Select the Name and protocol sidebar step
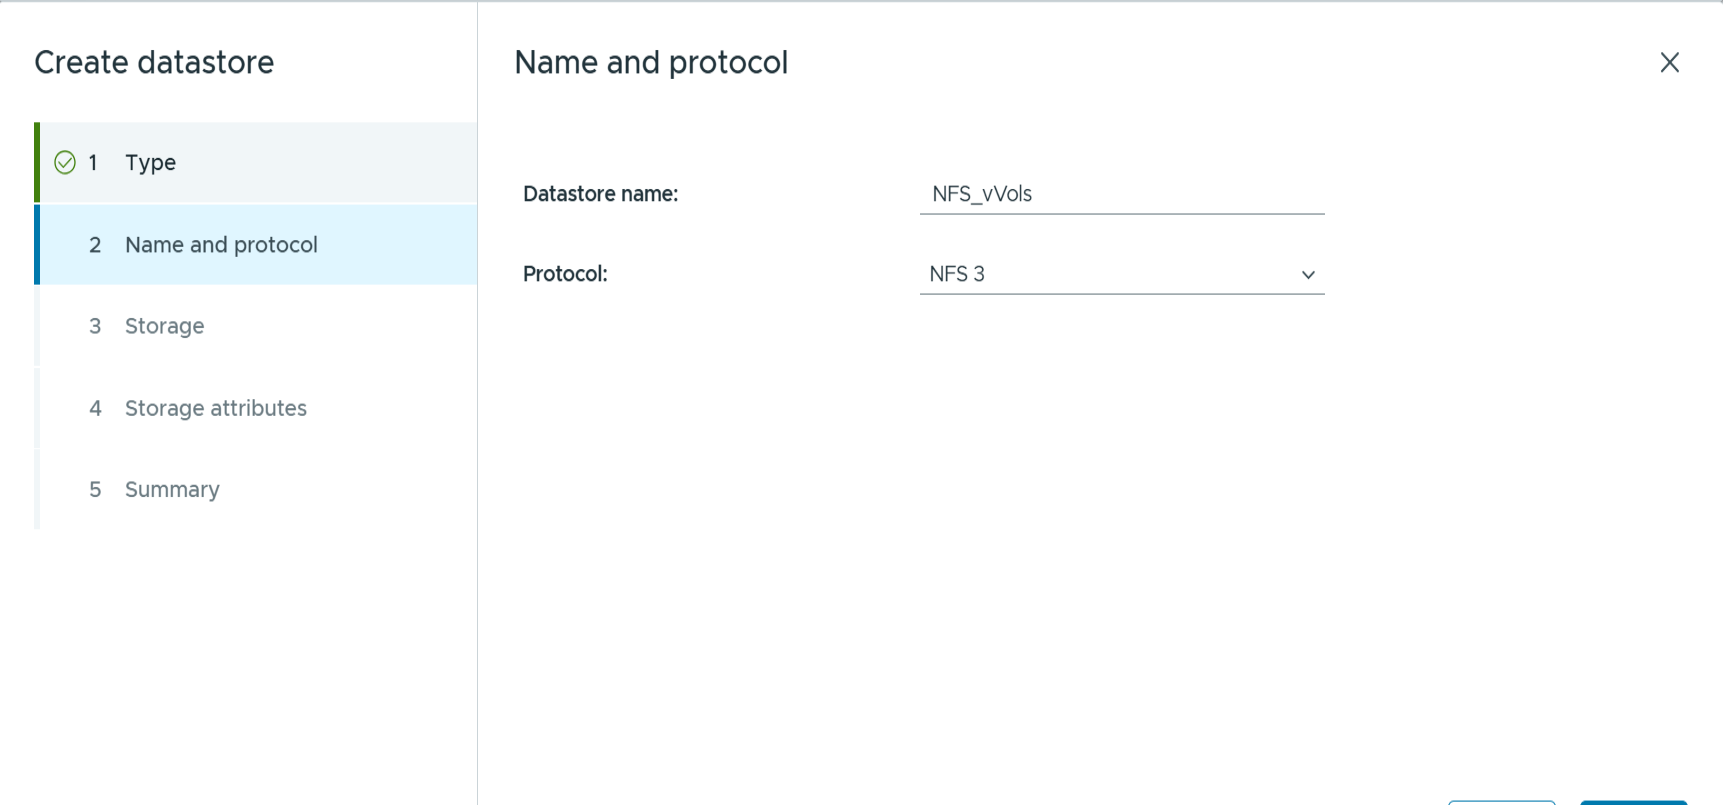Image resolution: width=1723 pixels, height=805 pixels. (x=221, y=245)
